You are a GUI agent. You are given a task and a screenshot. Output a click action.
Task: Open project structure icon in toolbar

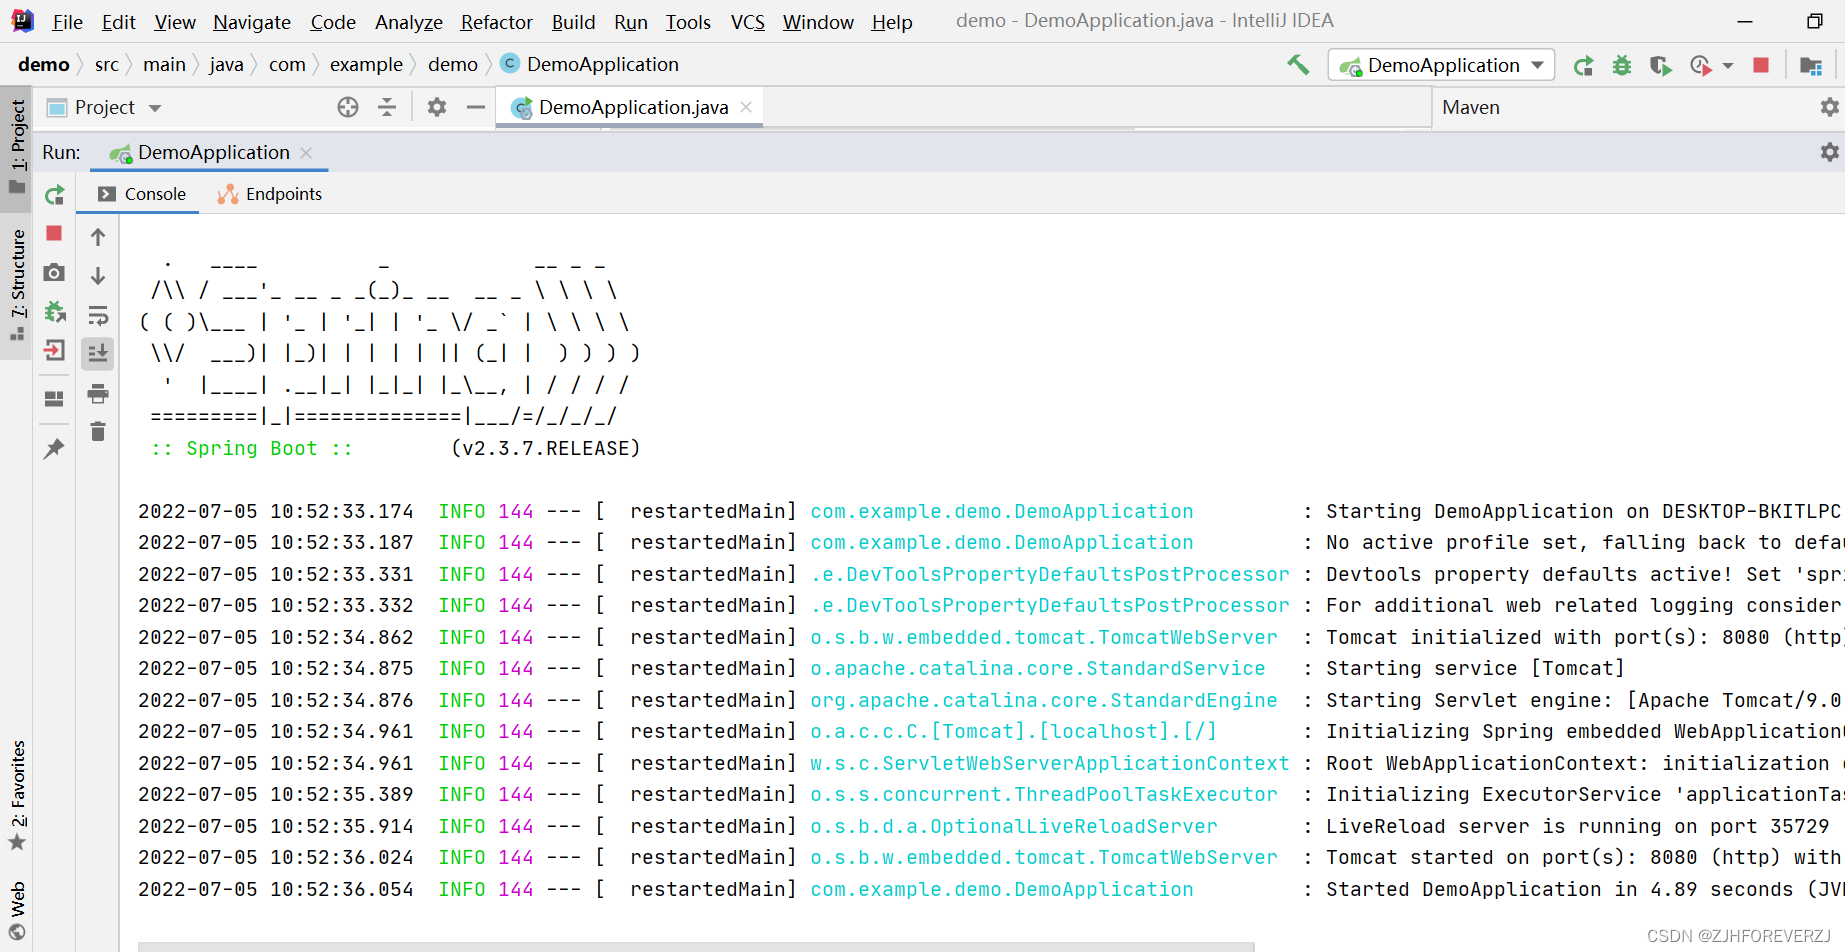1810,66
